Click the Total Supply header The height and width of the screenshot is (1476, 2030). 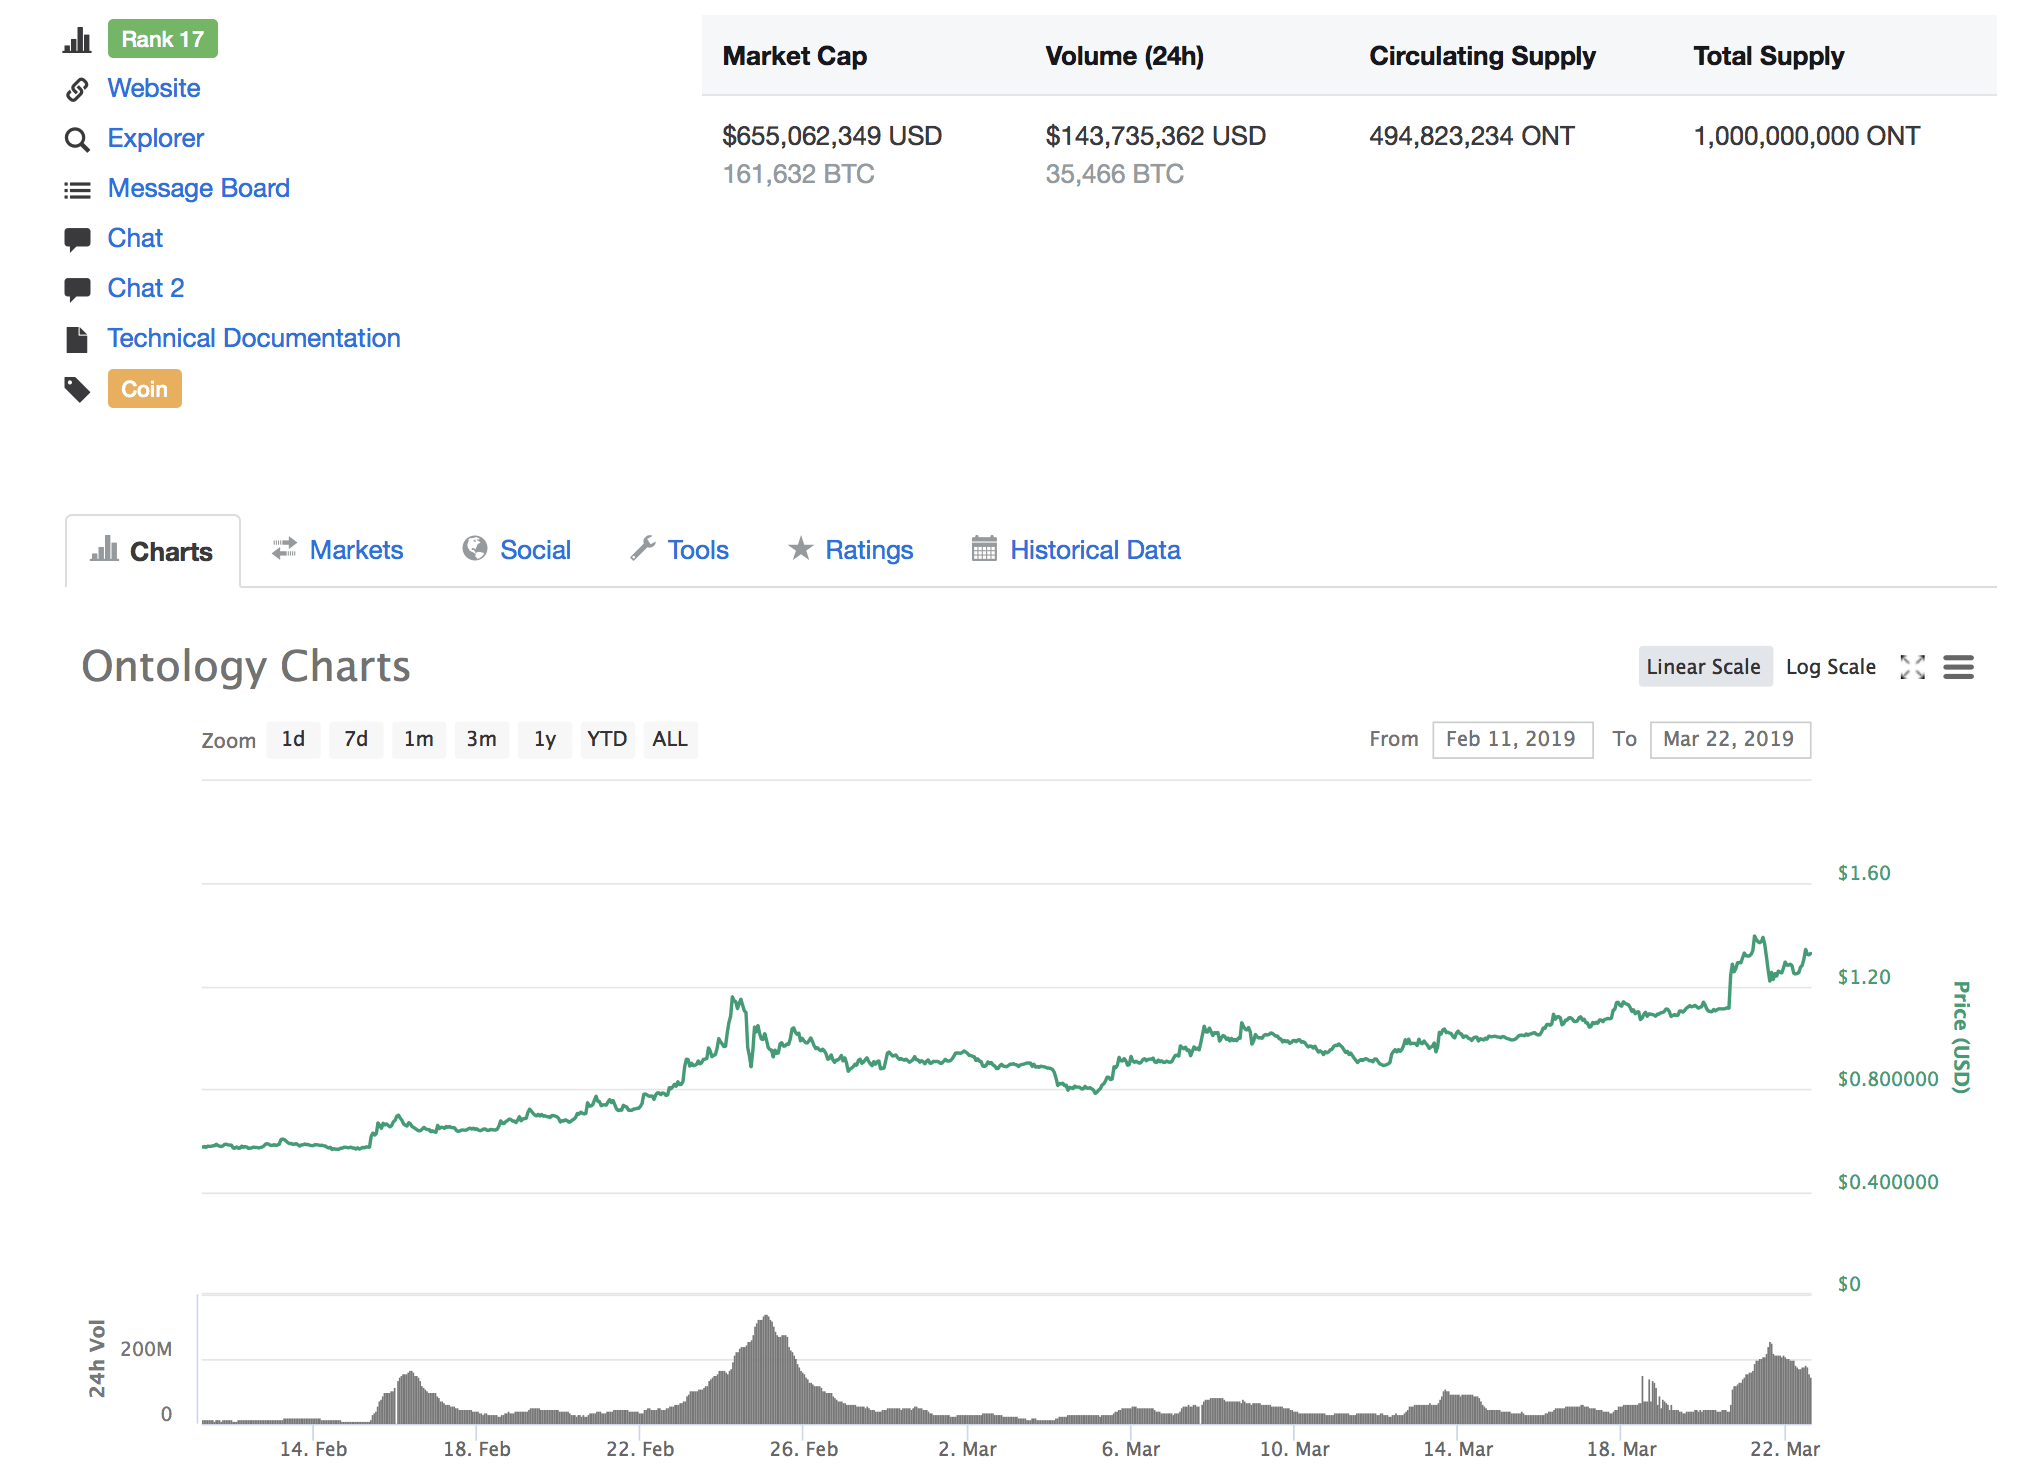pos(1769,56)
